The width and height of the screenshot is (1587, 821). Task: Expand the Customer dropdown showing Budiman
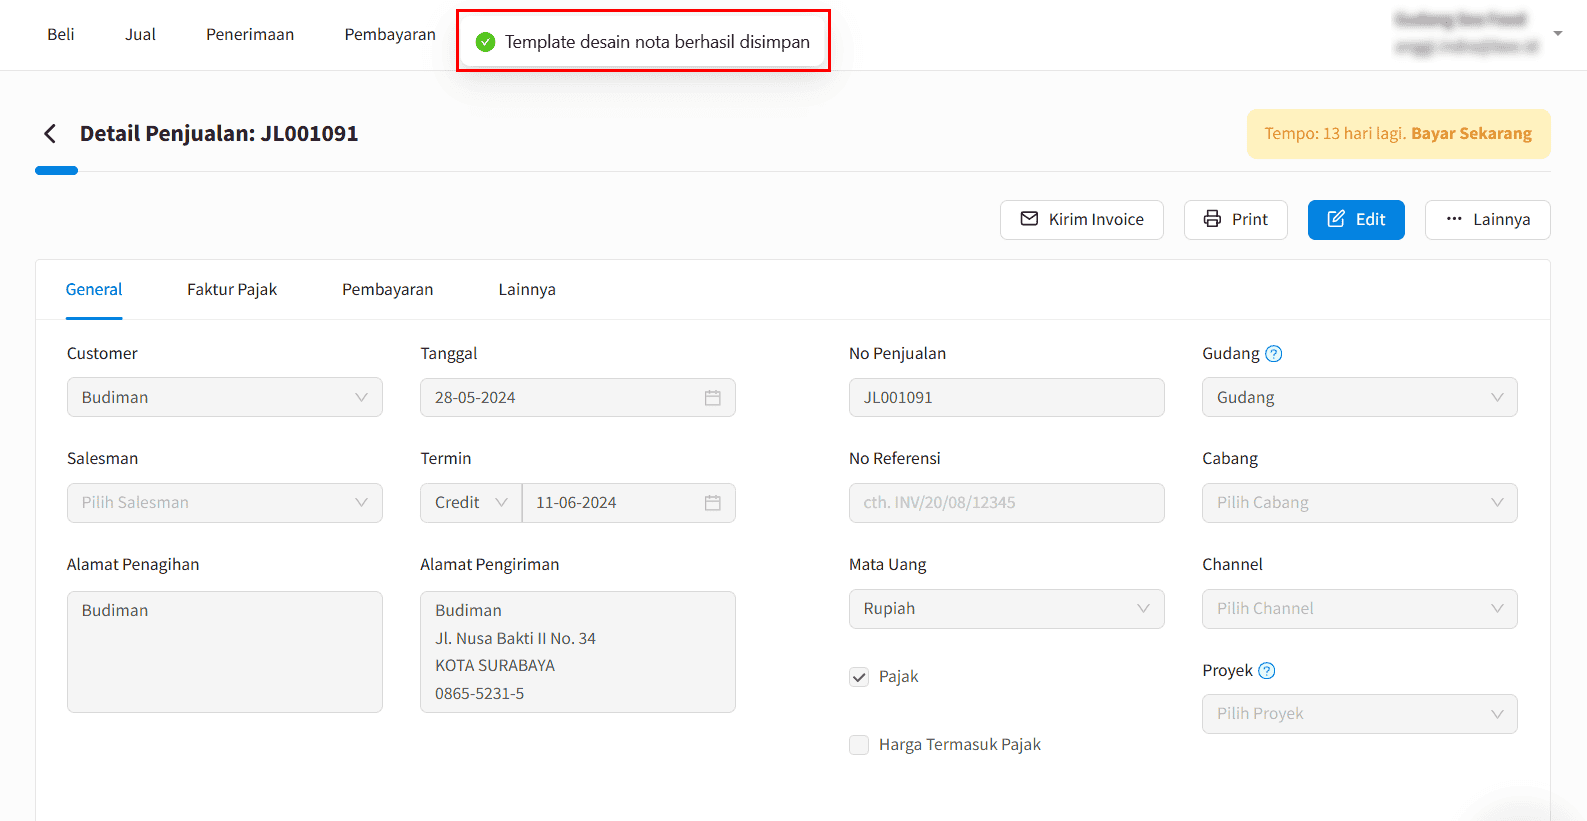(225, 397)
